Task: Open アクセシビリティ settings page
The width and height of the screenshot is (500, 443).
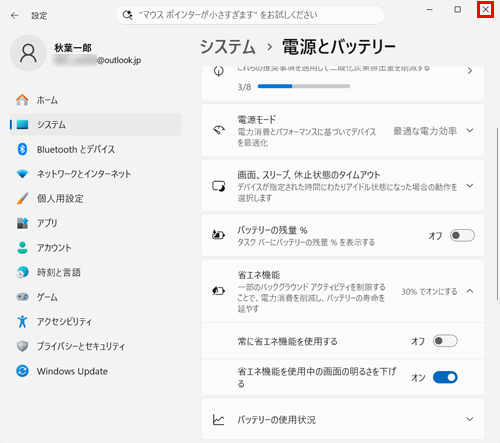Action: [96, 321]
